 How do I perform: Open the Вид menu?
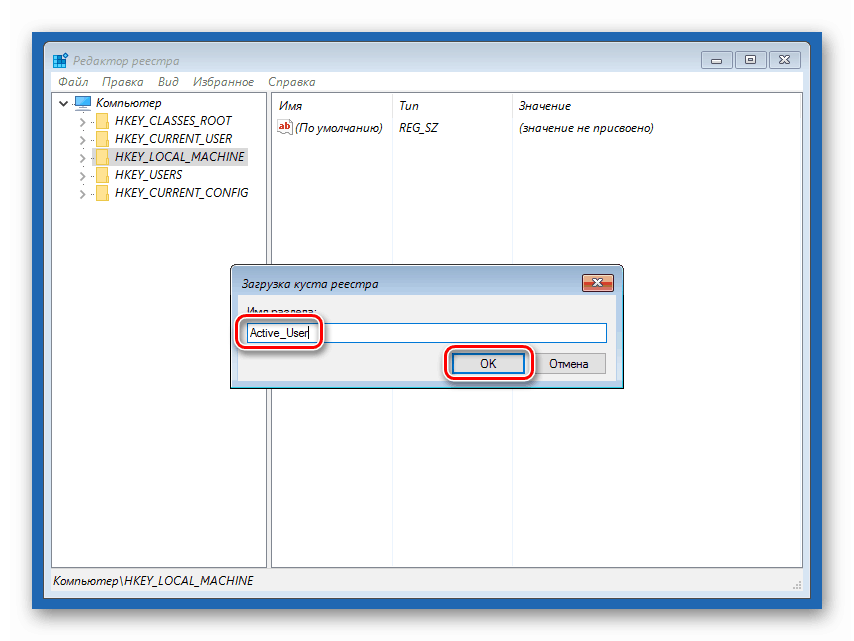coord(168,82)
